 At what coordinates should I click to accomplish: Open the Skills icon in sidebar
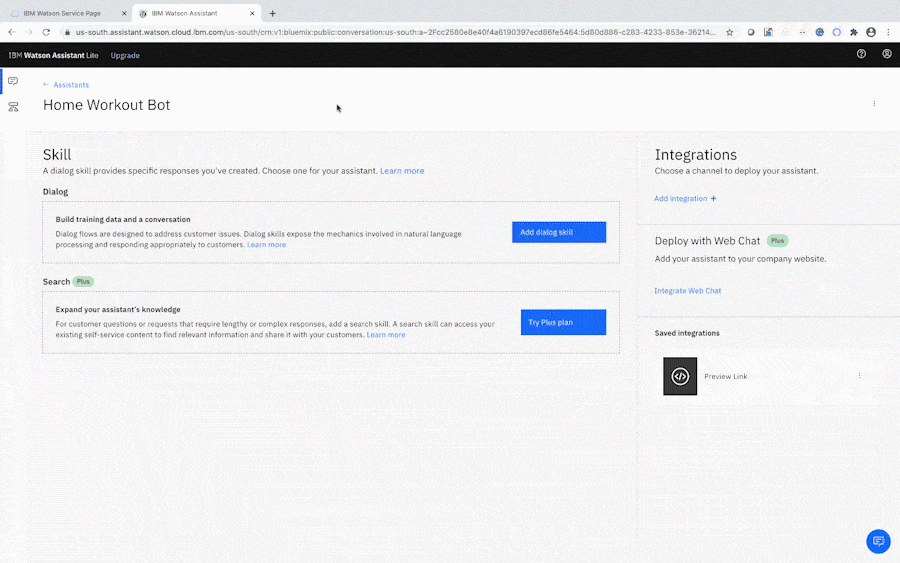(13, 107)
